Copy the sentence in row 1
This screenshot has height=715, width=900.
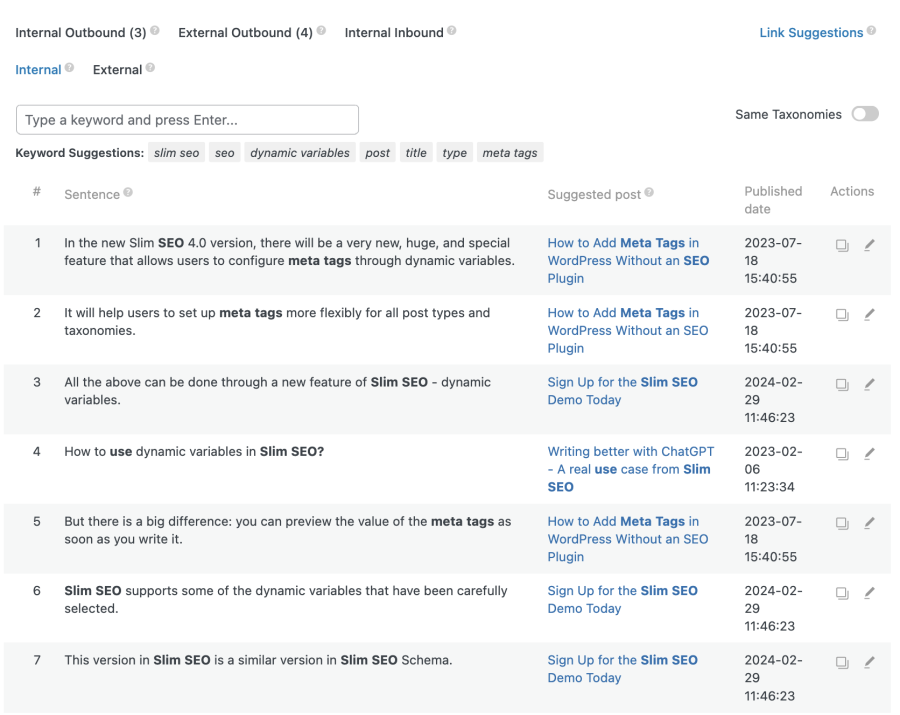[842, 246]
